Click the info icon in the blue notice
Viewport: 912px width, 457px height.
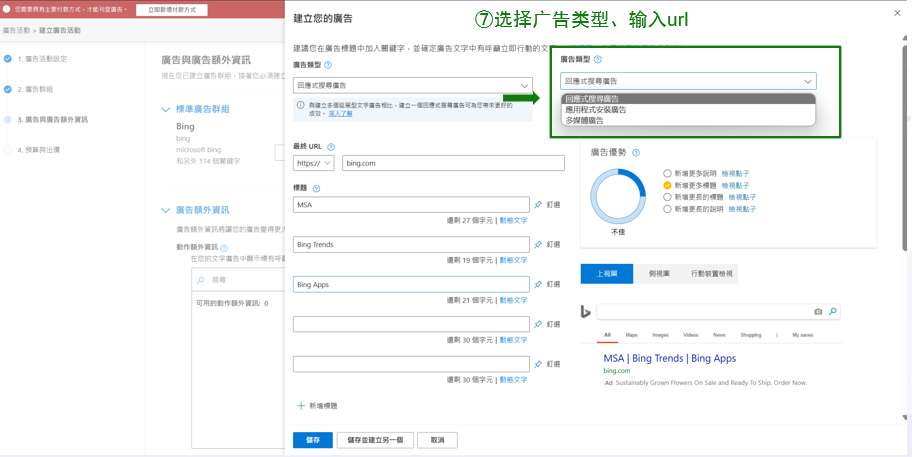tap(301, 105)
